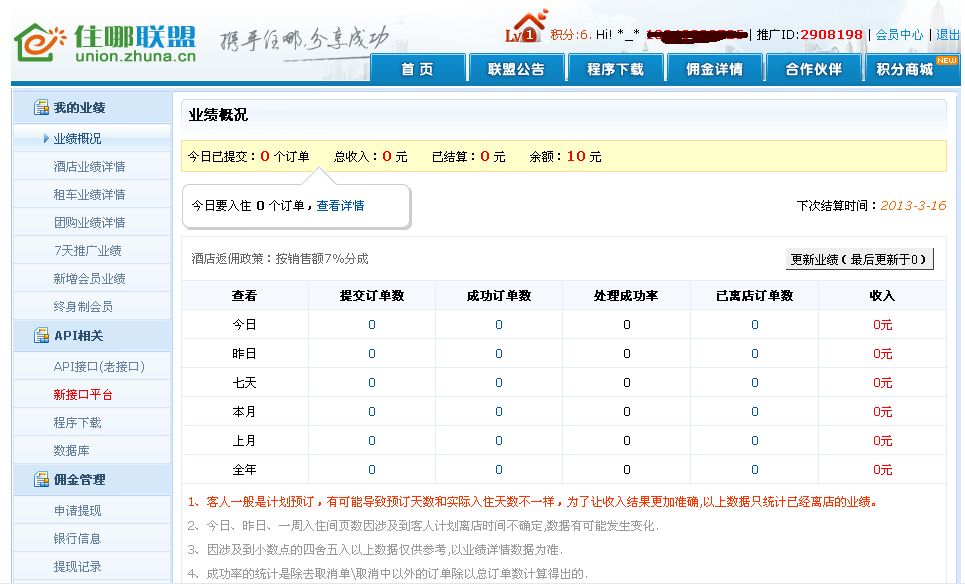Click the 全年 收入 amount
The image size is (965, 584).
point(882,470)
